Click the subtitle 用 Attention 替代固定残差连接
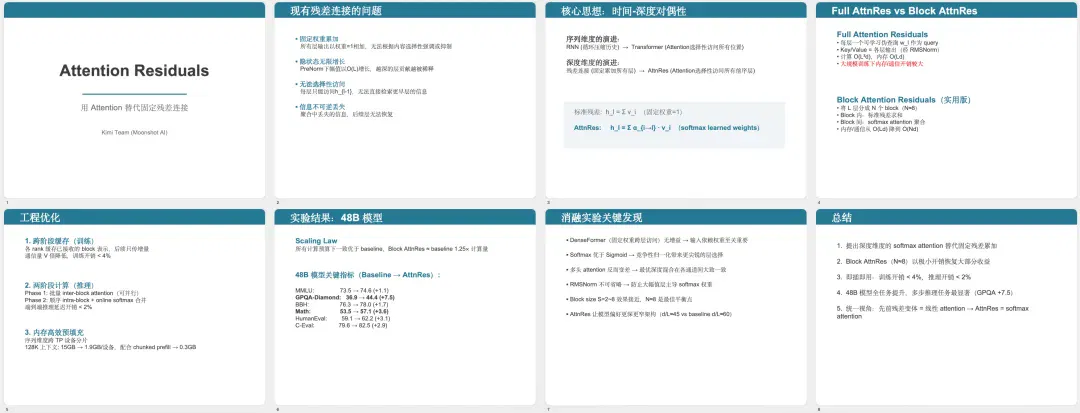 [x=134, y=107]
